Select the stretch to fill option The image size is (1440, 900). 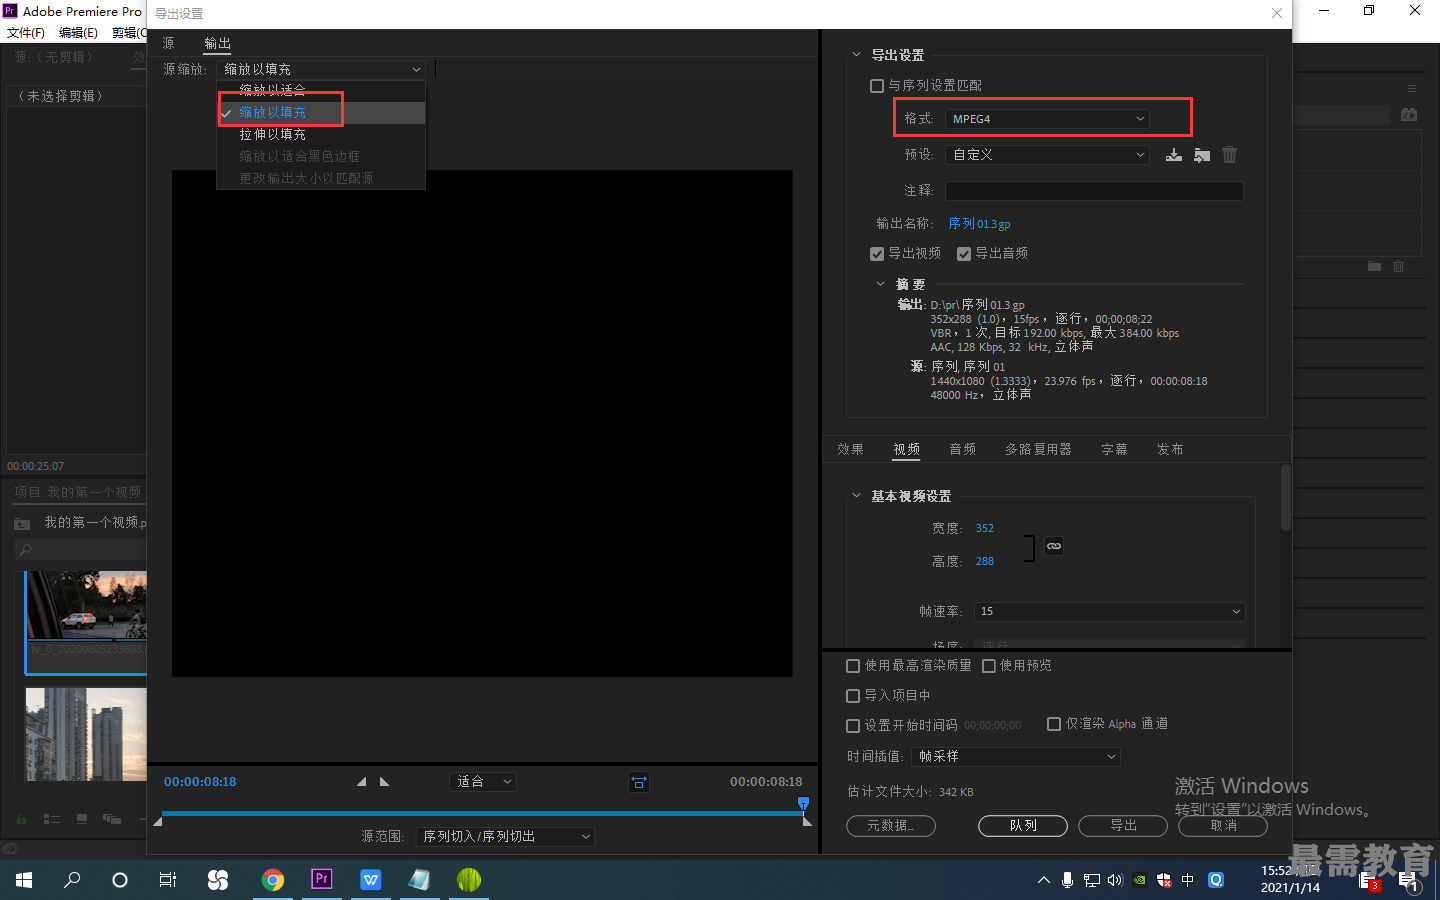point(321,134)
